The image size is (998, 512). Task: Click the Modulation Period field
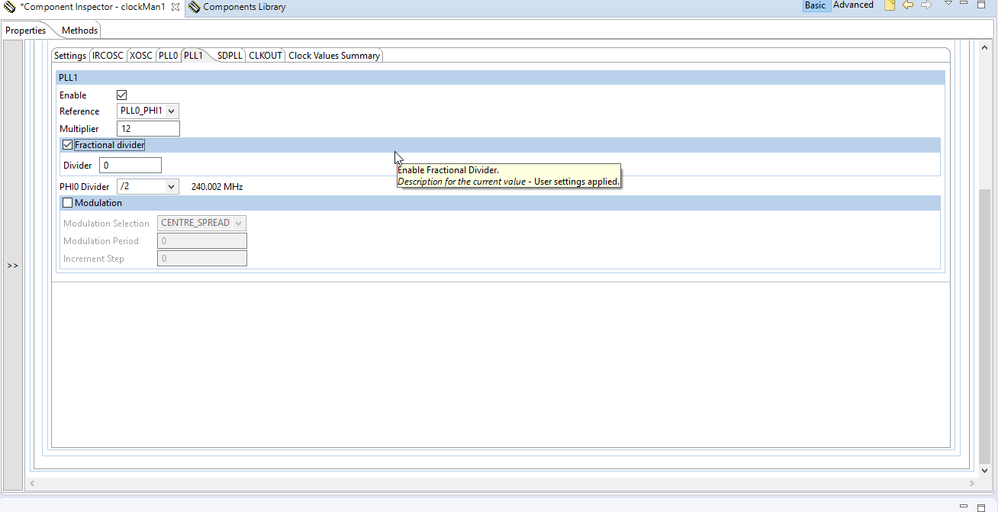(x=202, y=241)
